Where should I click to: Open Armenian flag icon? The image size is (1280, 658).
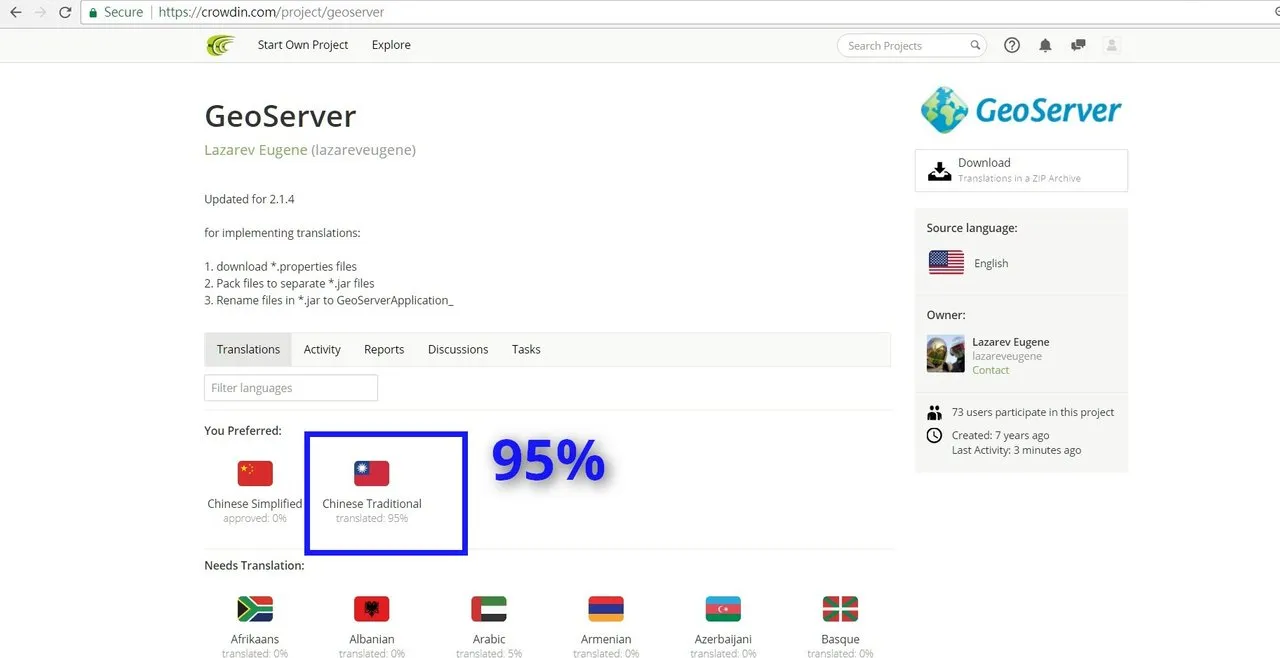tap(606, 609)
